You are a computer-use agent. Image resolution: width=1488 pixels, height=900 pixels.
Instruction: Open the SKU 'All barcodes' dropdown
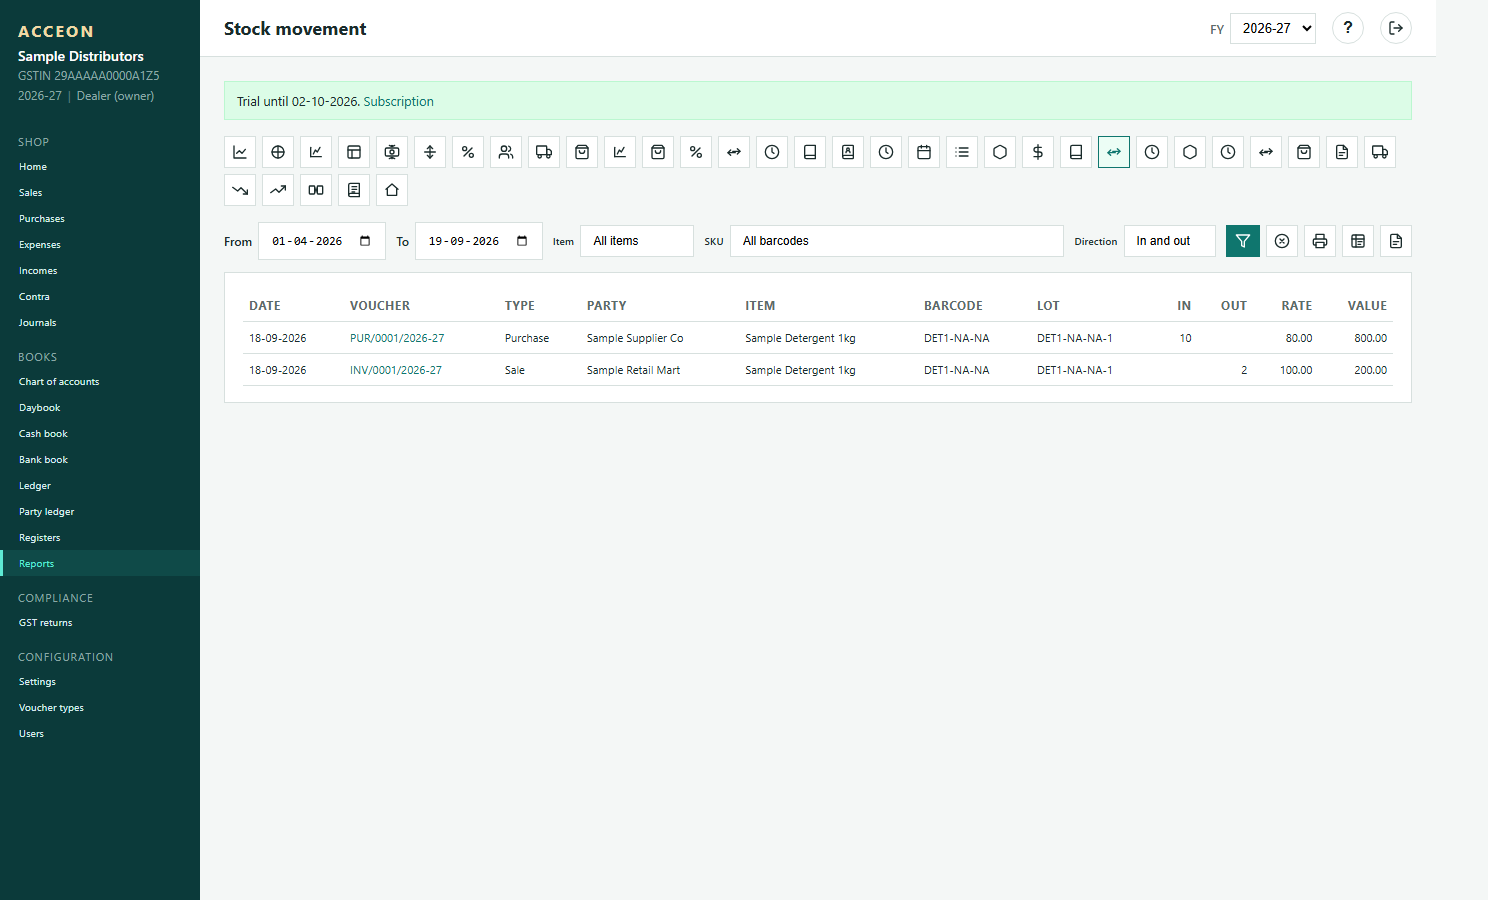tap(897, 241)
